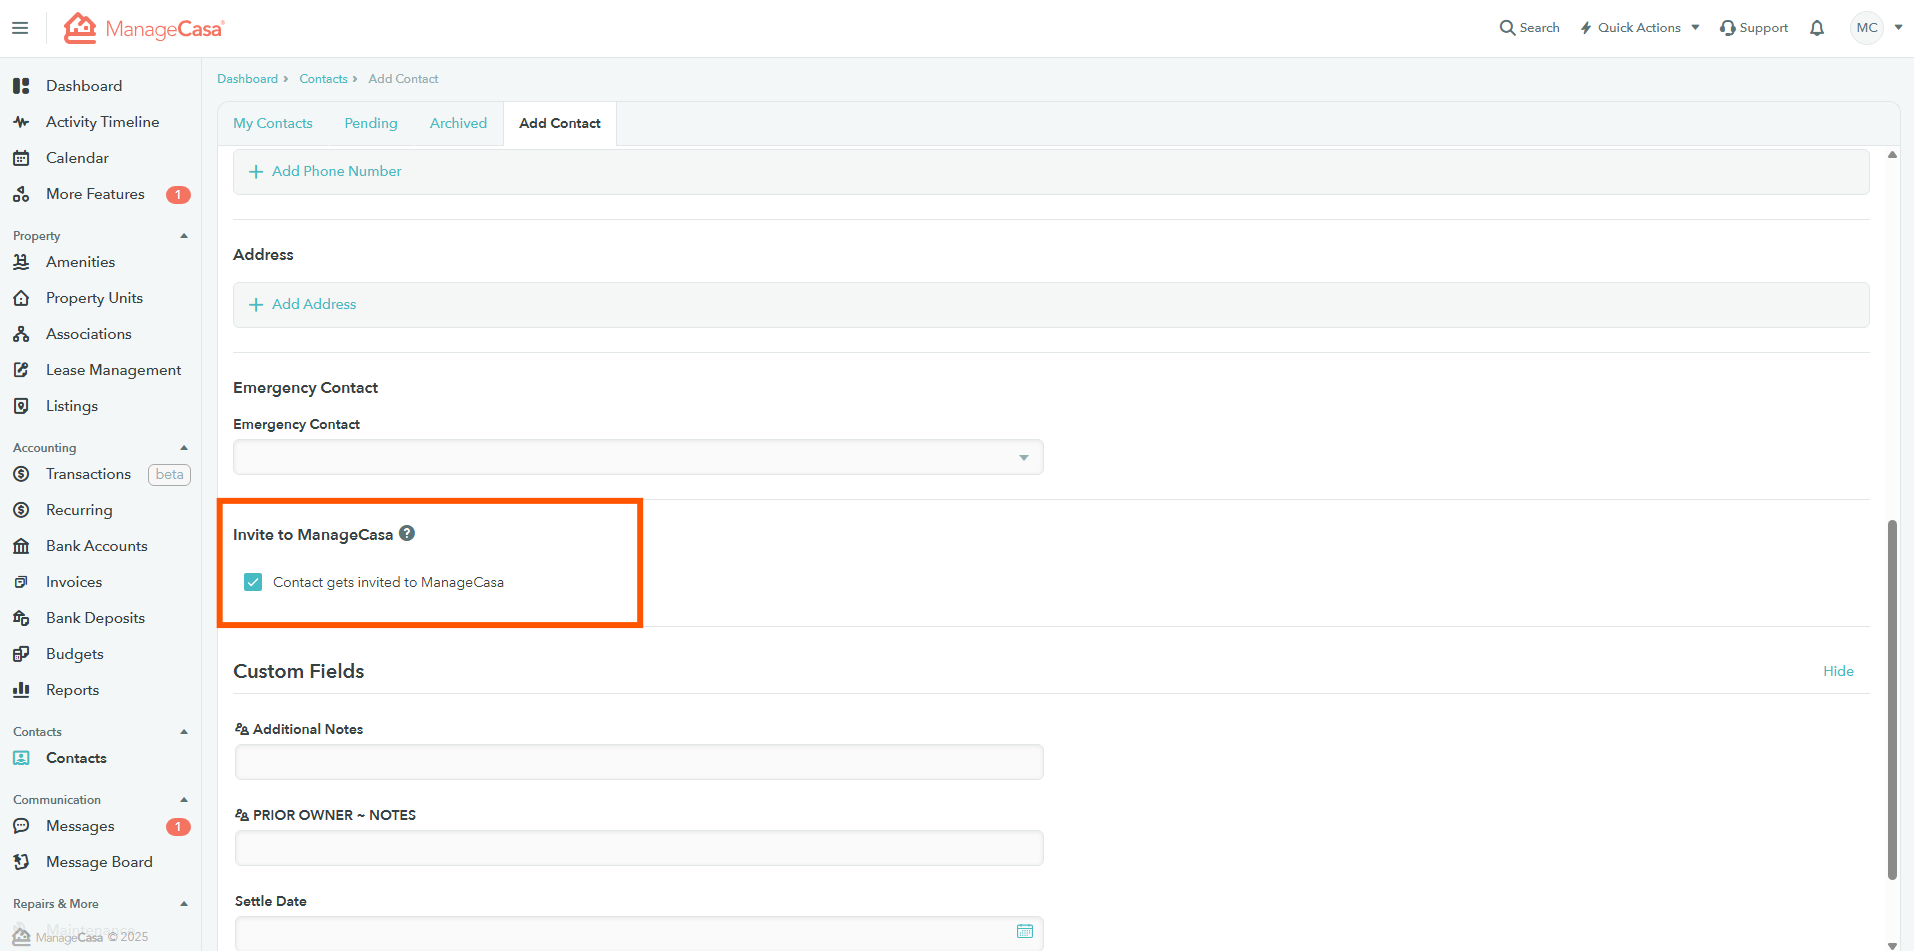This screenshot has height=951, width=1914.
Task: Click the Transactions dollar icon
Action: [x=21, y=474]
